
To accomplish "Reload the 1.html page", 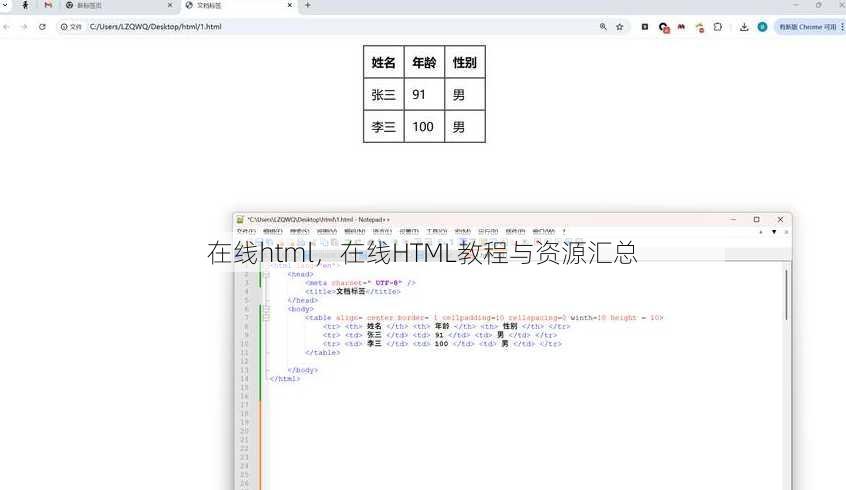I will click(42, 26).
